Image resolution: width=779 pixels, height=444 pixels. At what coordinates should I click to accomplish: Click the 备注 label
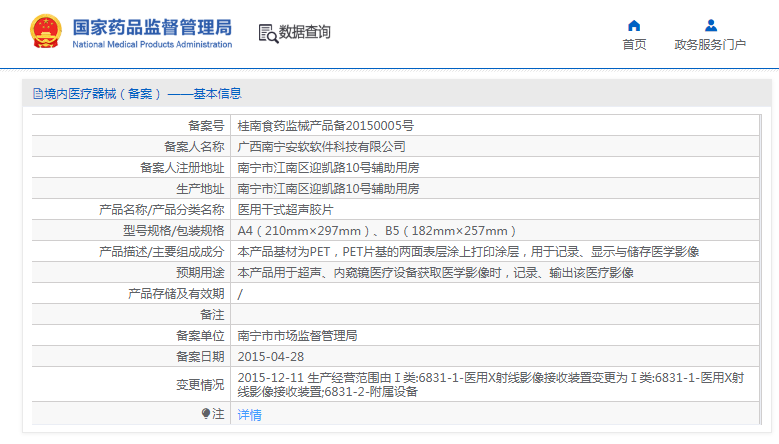pos(212,315)
